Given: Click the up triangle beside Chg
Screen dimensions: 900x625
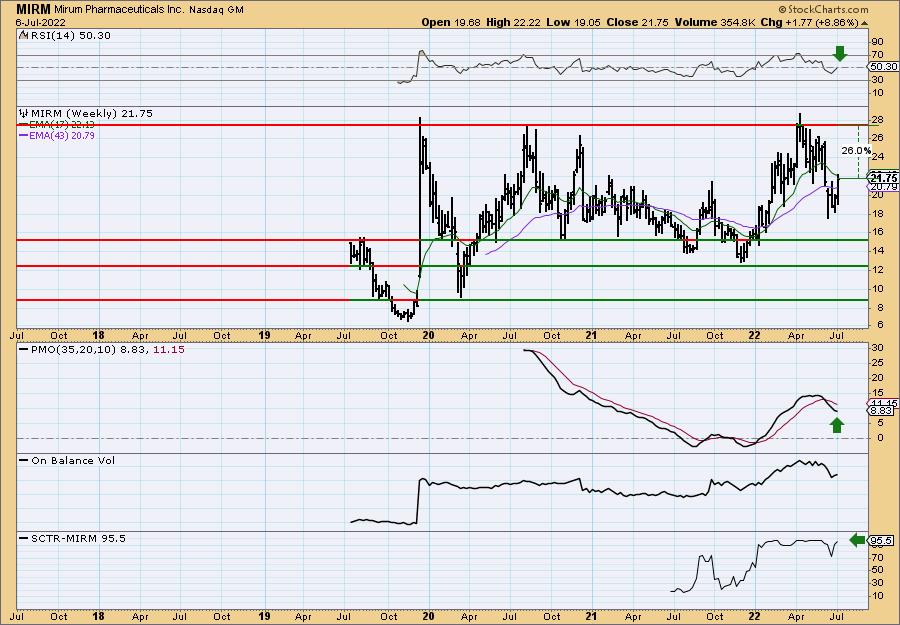Looking at the screenshot, I should tap(865, 23).
